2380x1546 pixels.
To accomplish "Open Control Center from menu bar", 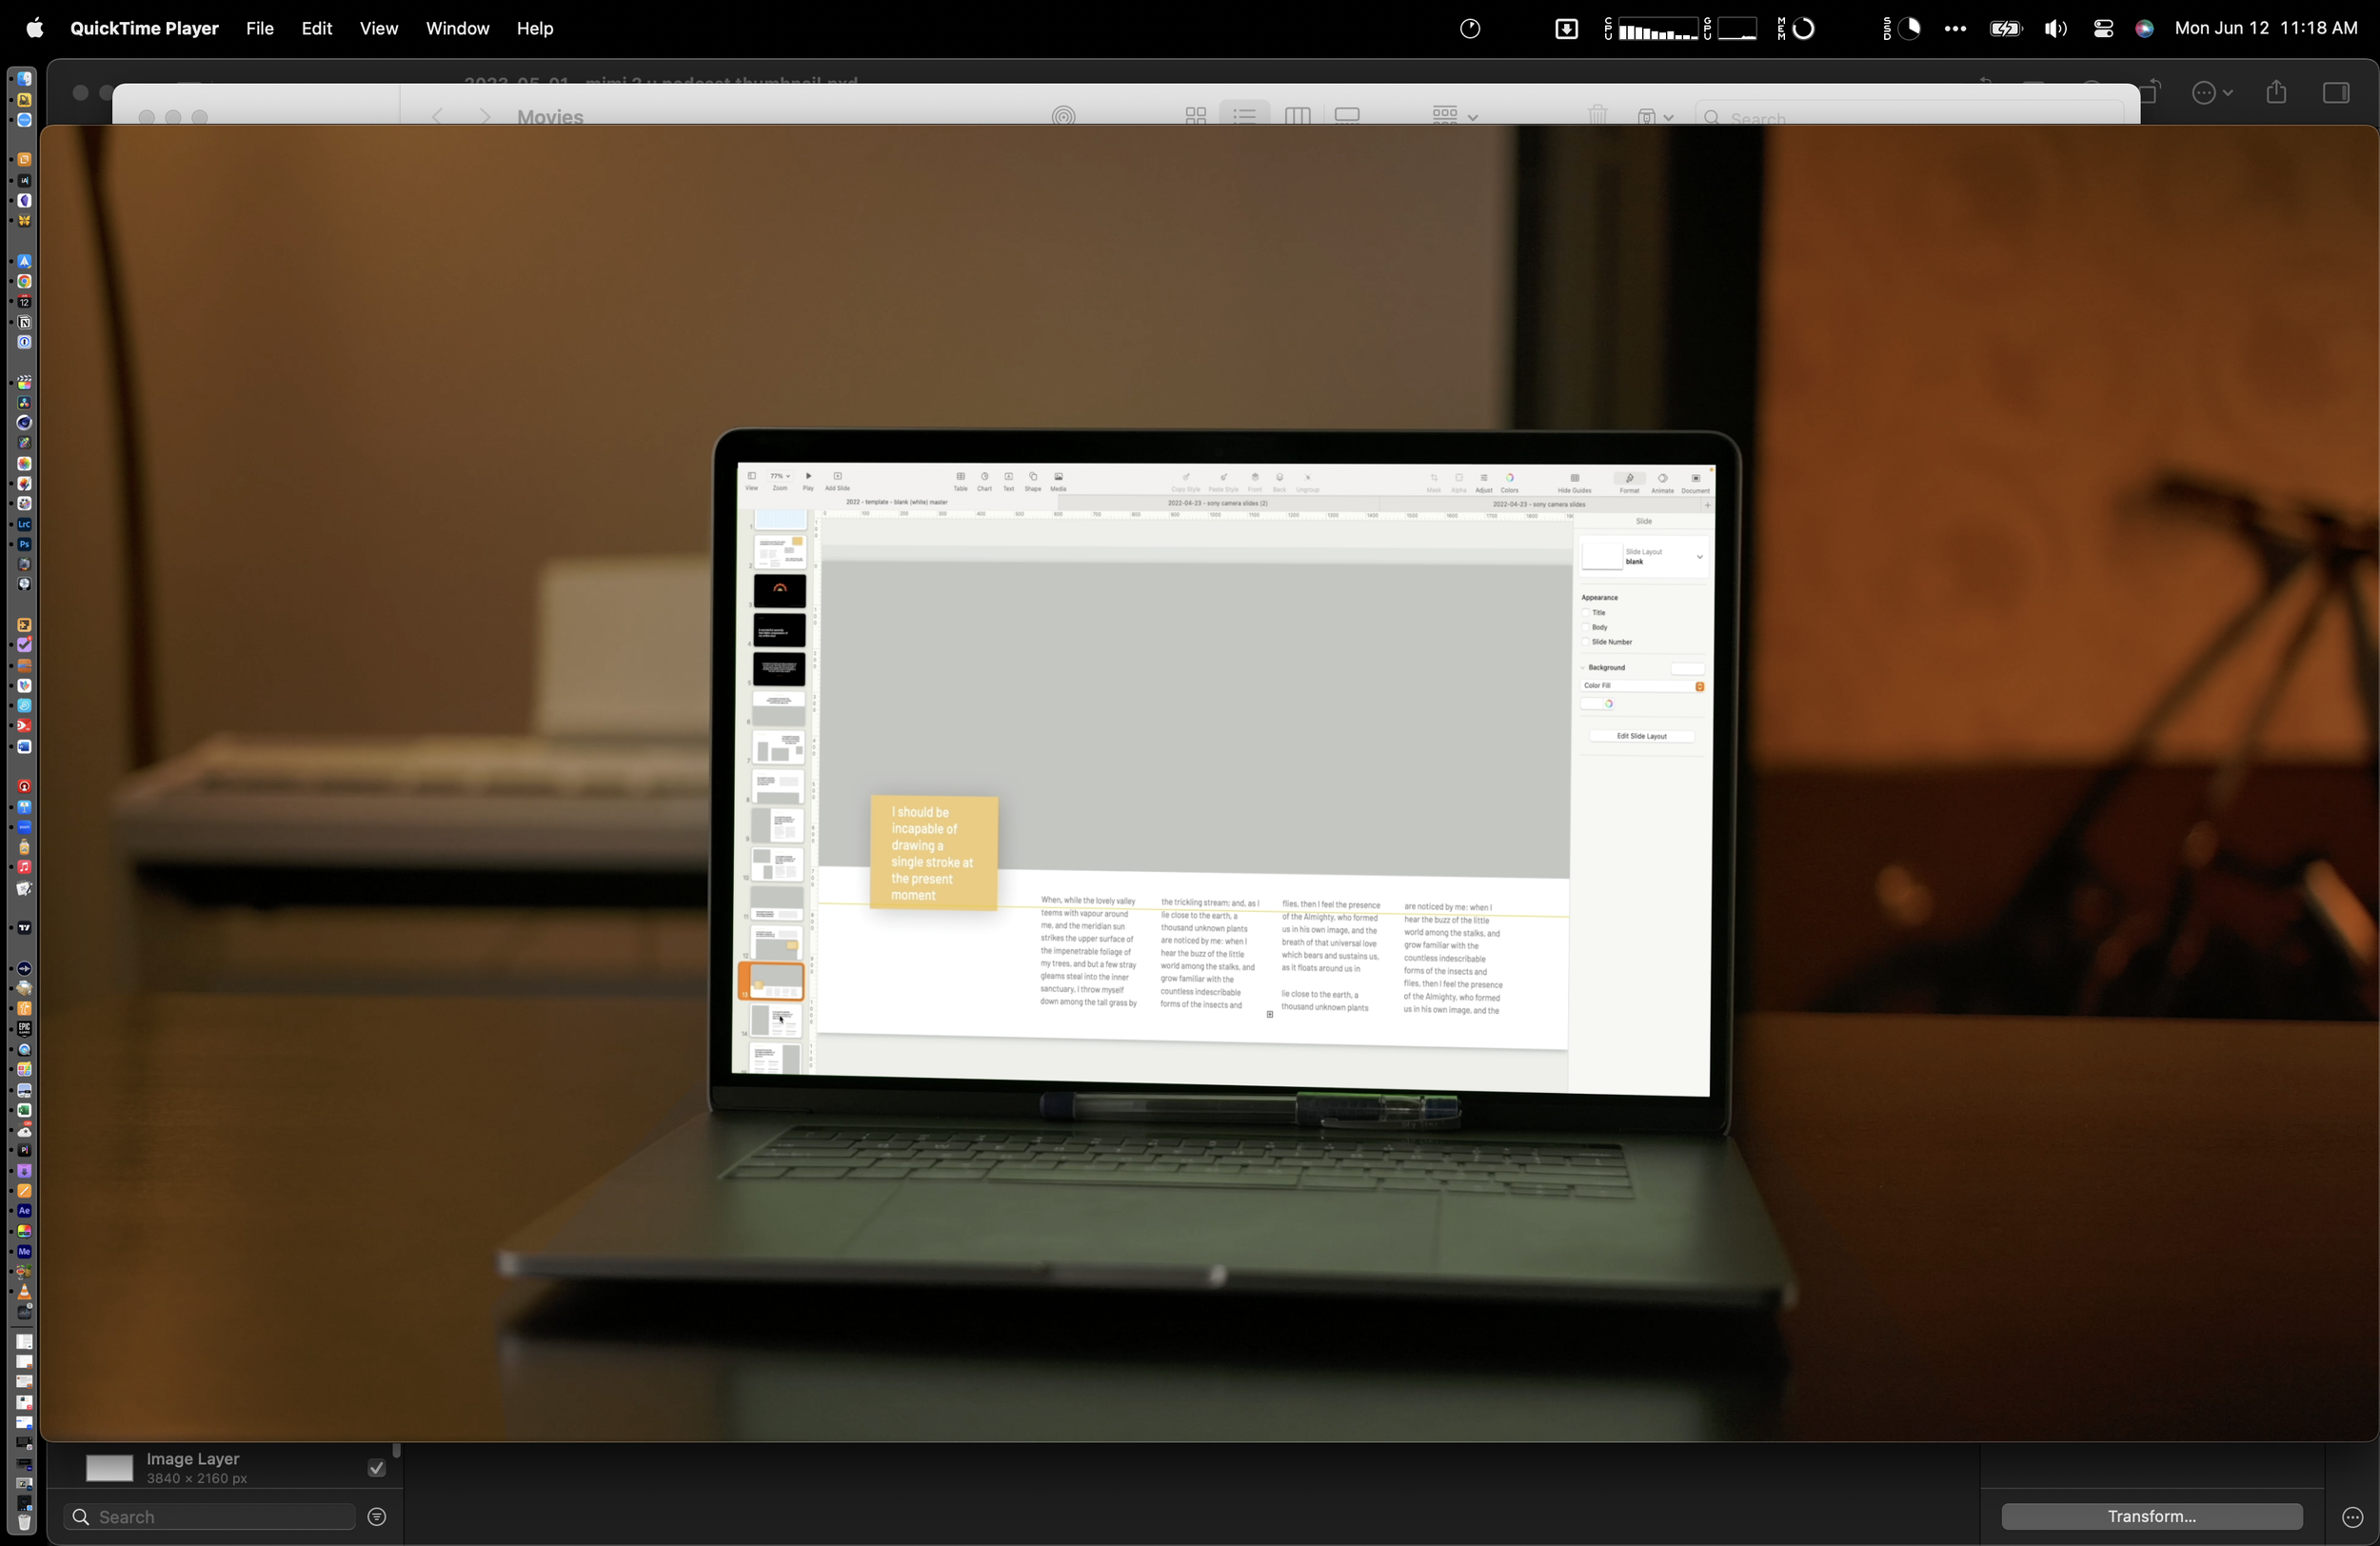I will tap(2103, 29).
